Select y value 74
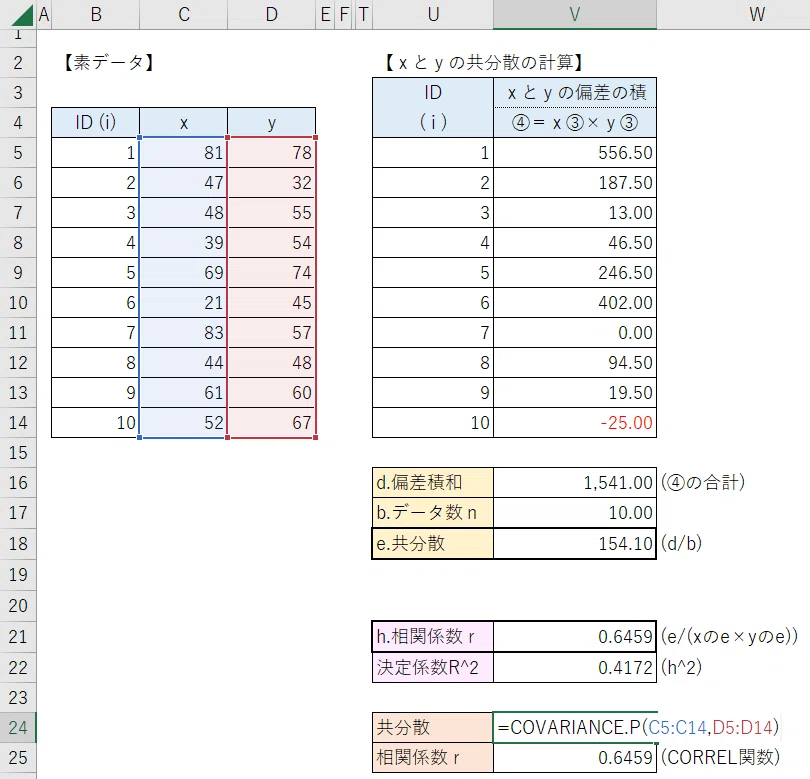This screenshot has width=810, height=779. point(272,272)
